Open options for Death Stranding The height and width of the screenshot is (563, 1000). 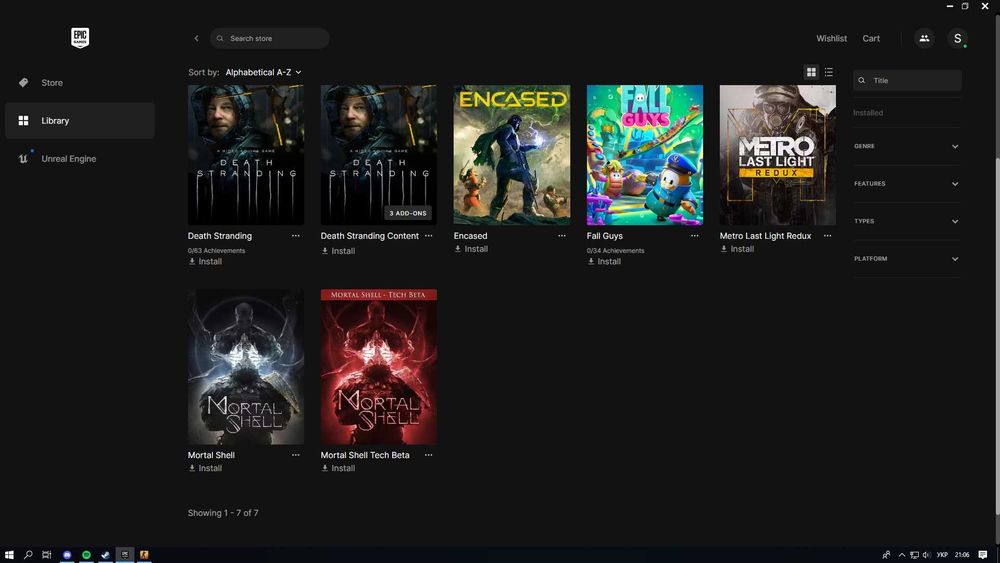tap(296, 236)
